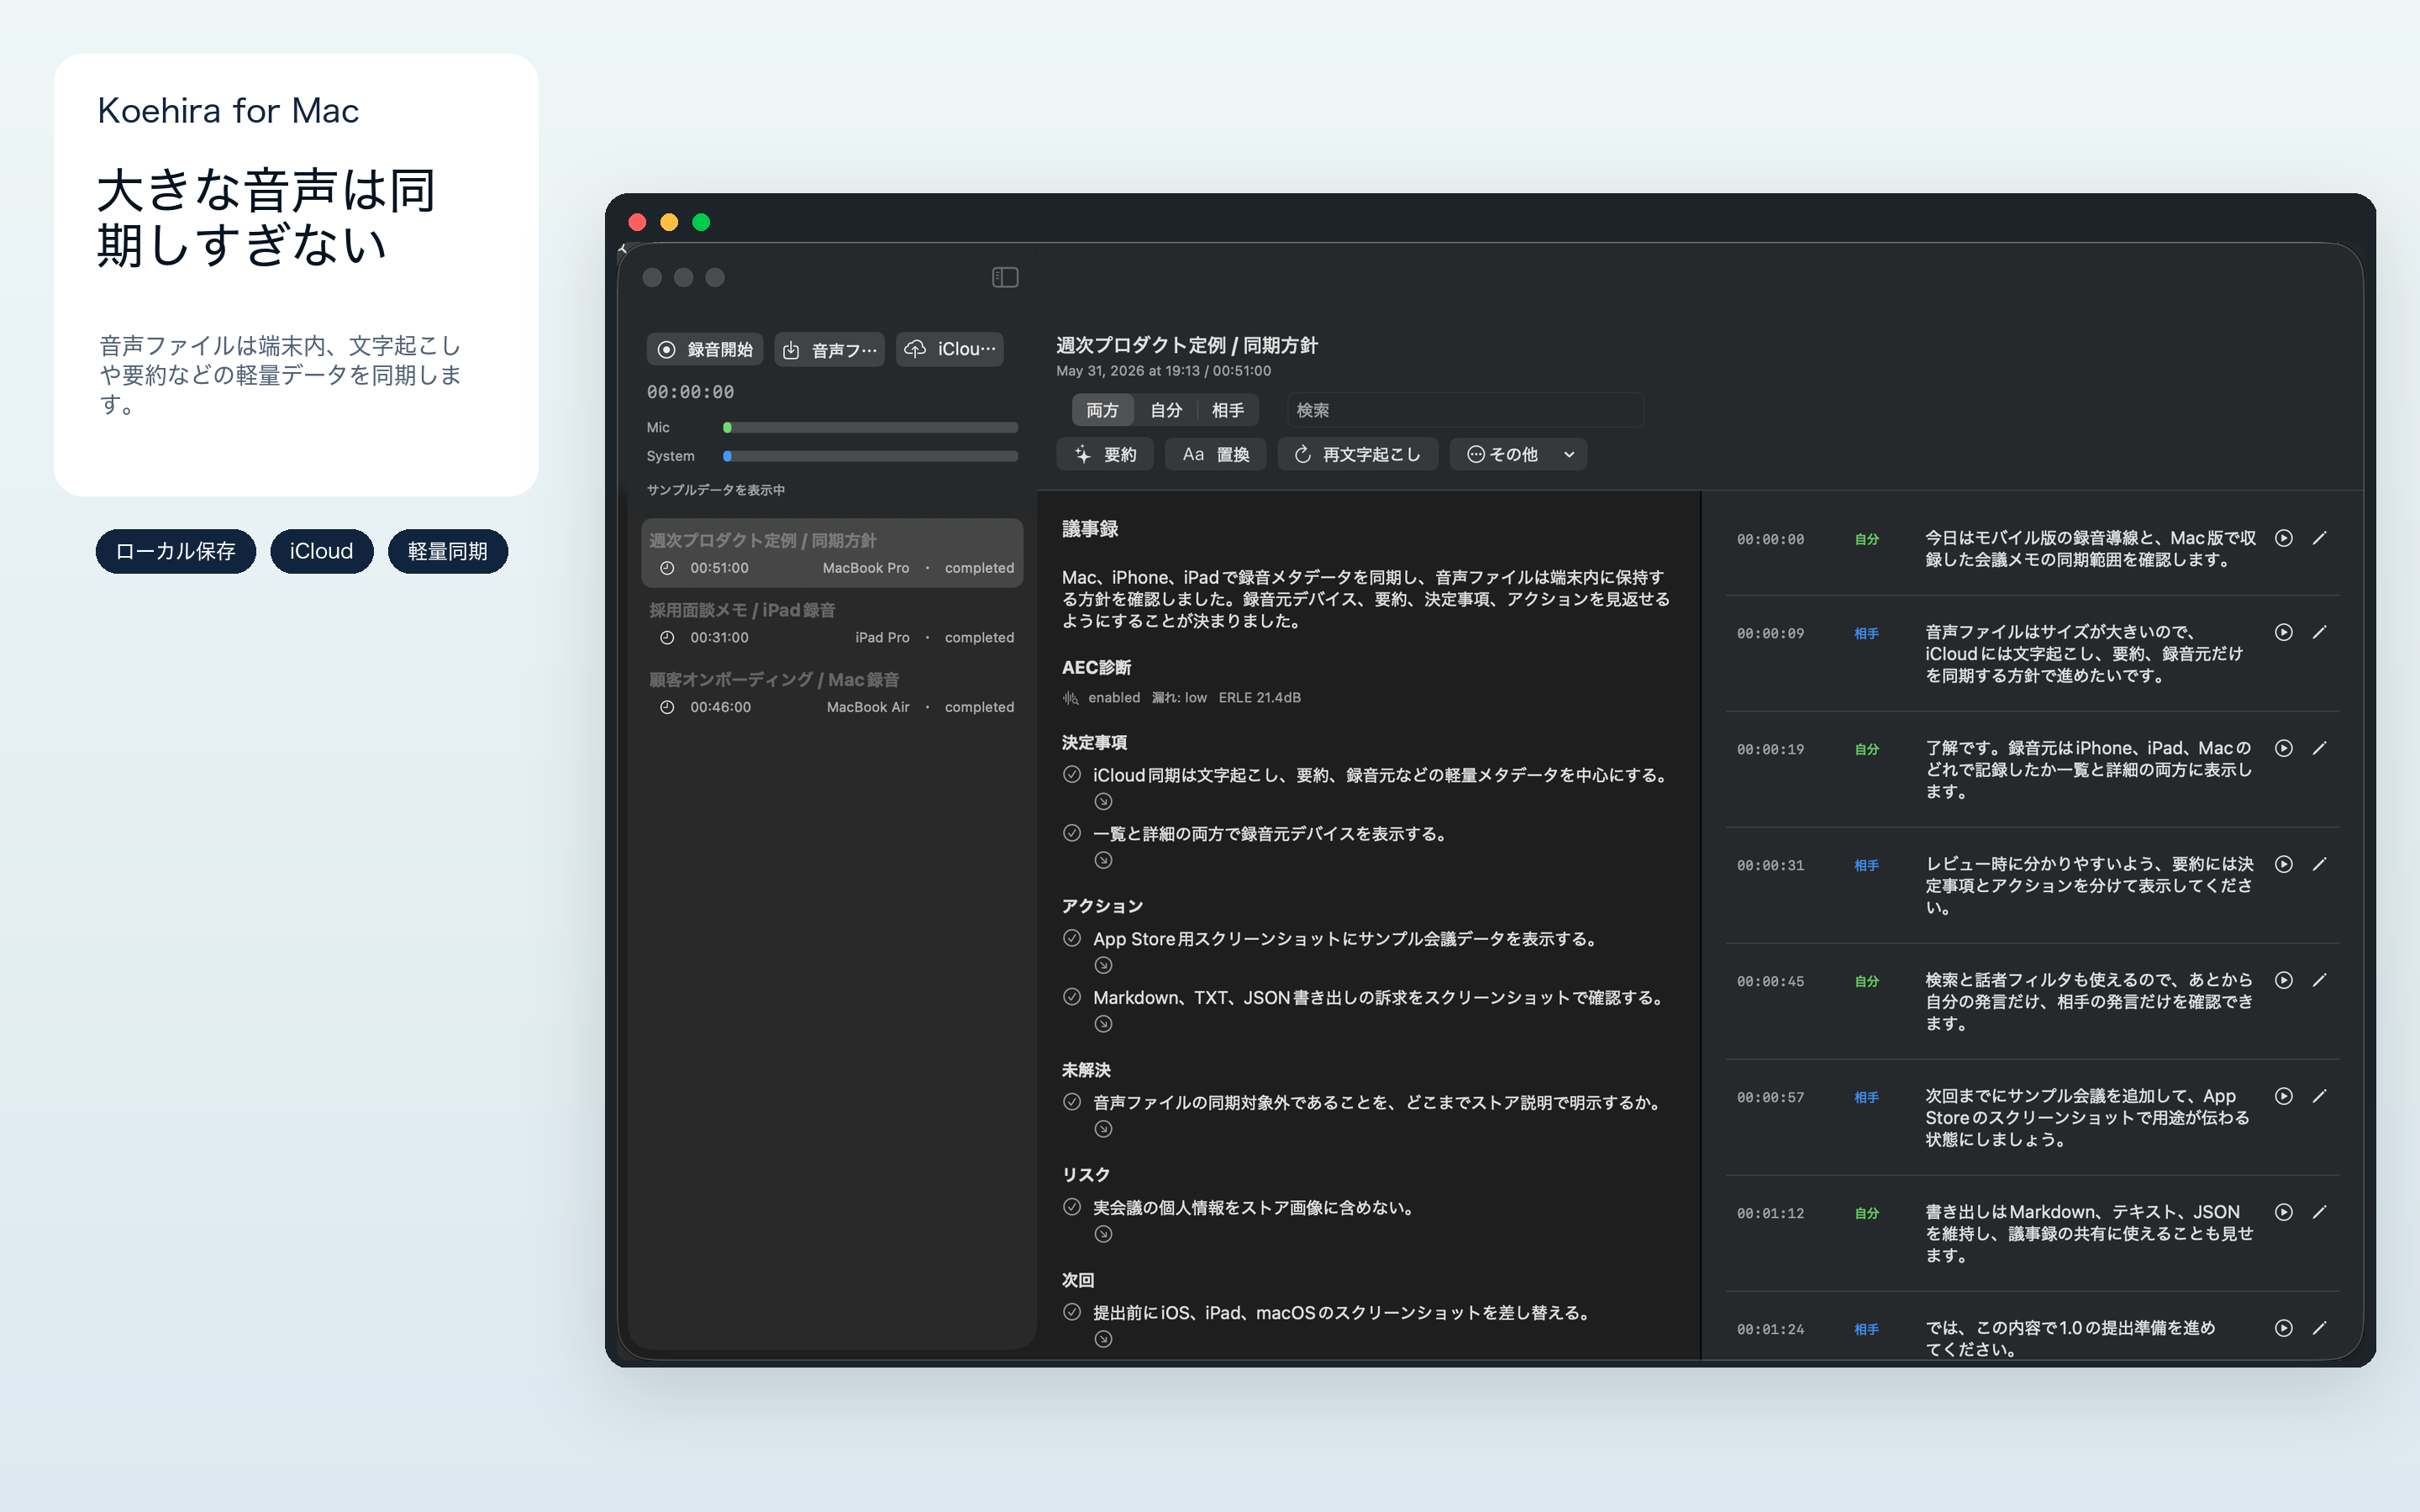The height and width of the screenshot is (1512, 2420).
Task: Click the iCloud tag pill
Action: pos(321,551)
